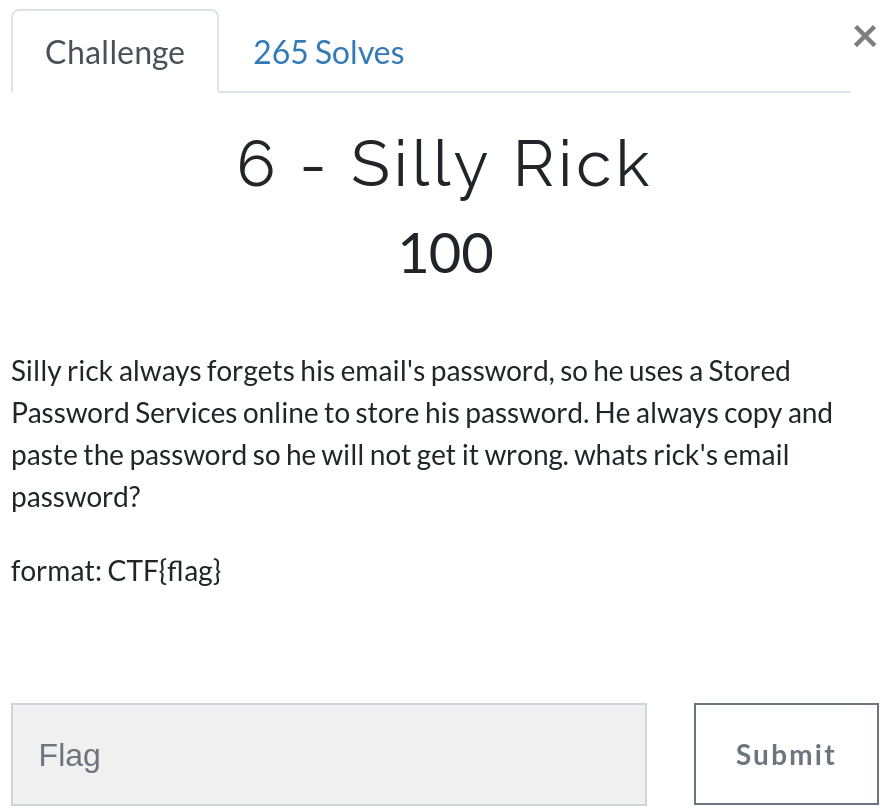This screenshot has height=812, width=890.
Task: Open the 265 Solves tab
Action: (328, 52)
